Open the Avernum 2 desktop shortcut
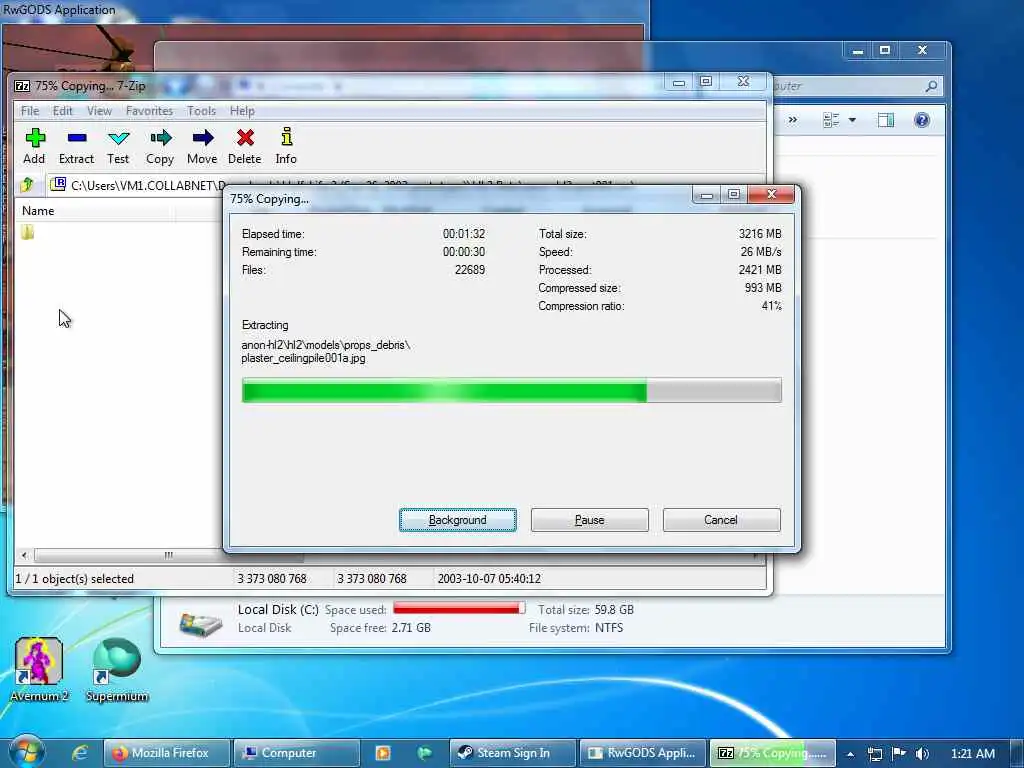This screenshot has width=1024, height=768. pyautogui.click(x=39, y=670)
